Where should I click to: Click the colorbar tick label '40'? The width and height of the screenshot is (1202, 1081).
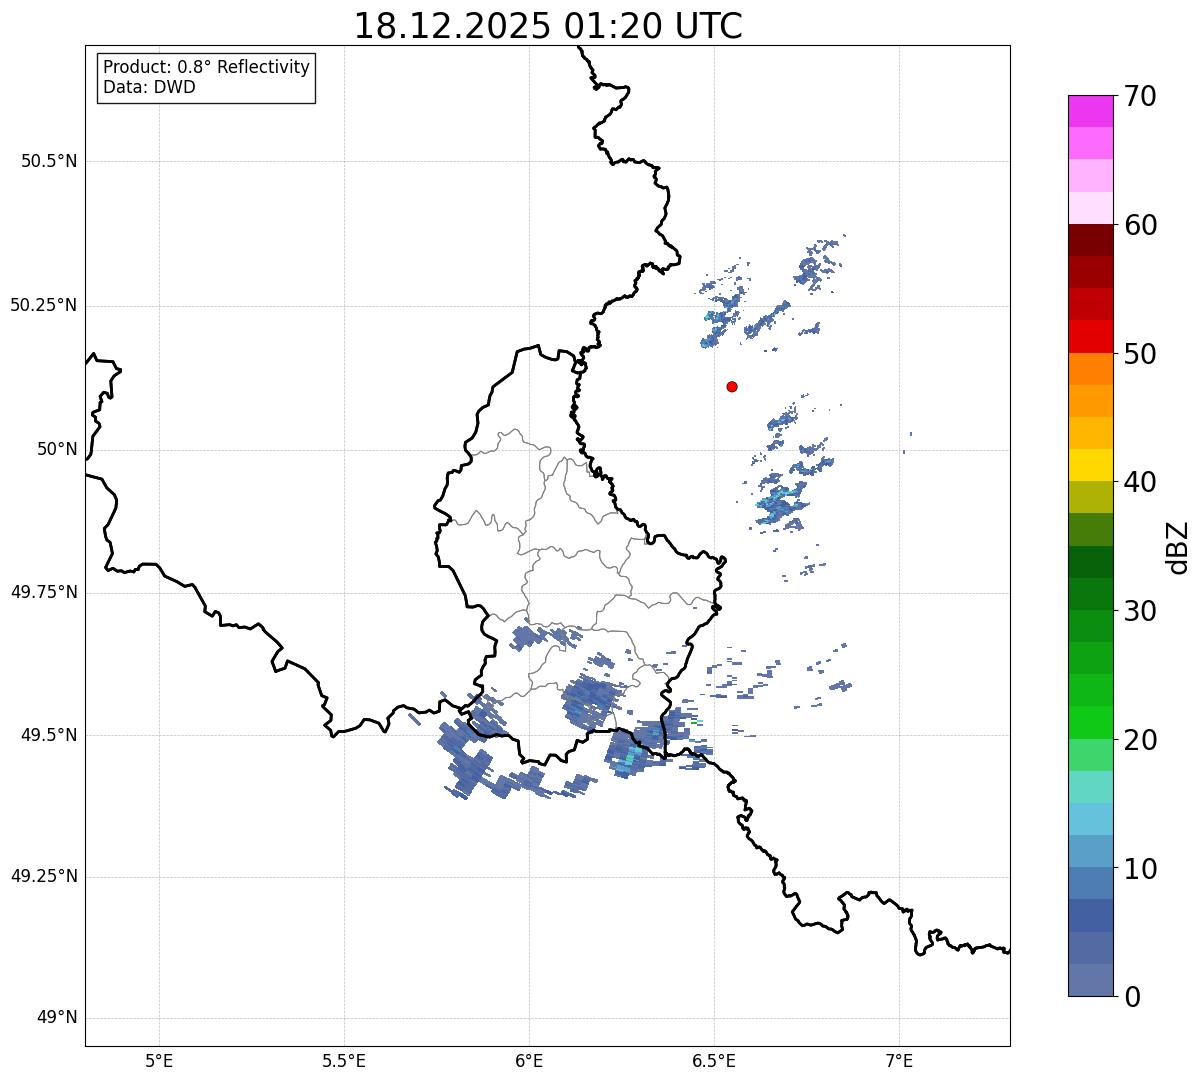pos(1139,482)
